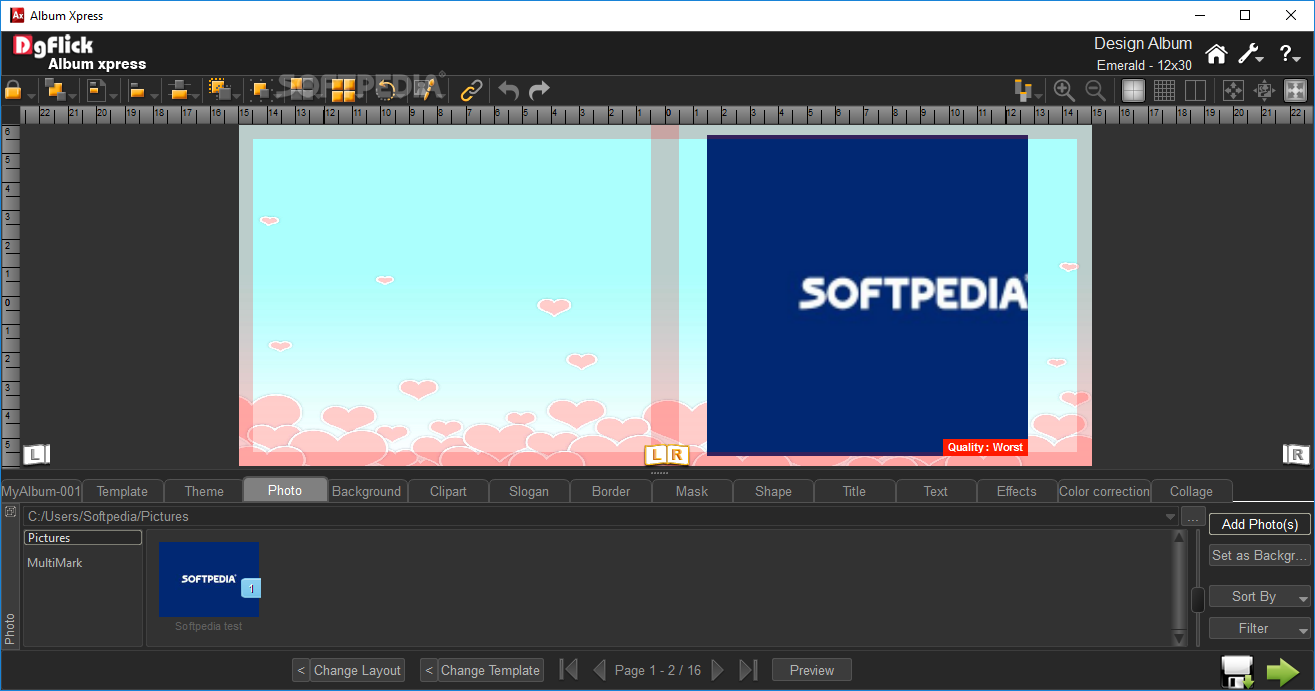Select the Pictures folder entry
The width and height of the screenshot is (1315, 691).
tap(83, 538)
